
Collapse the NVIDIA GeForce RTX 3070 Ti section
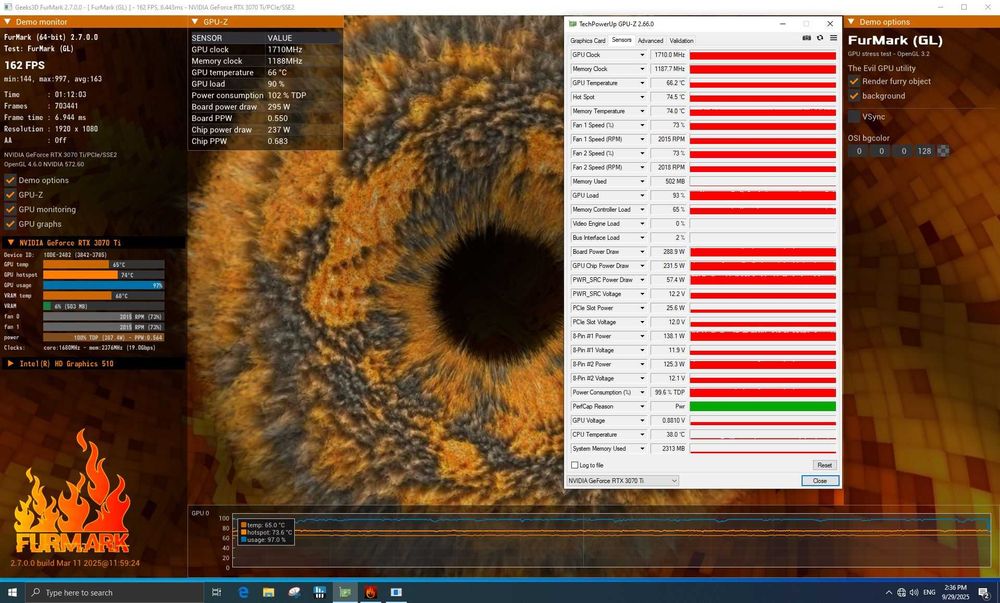93,243
